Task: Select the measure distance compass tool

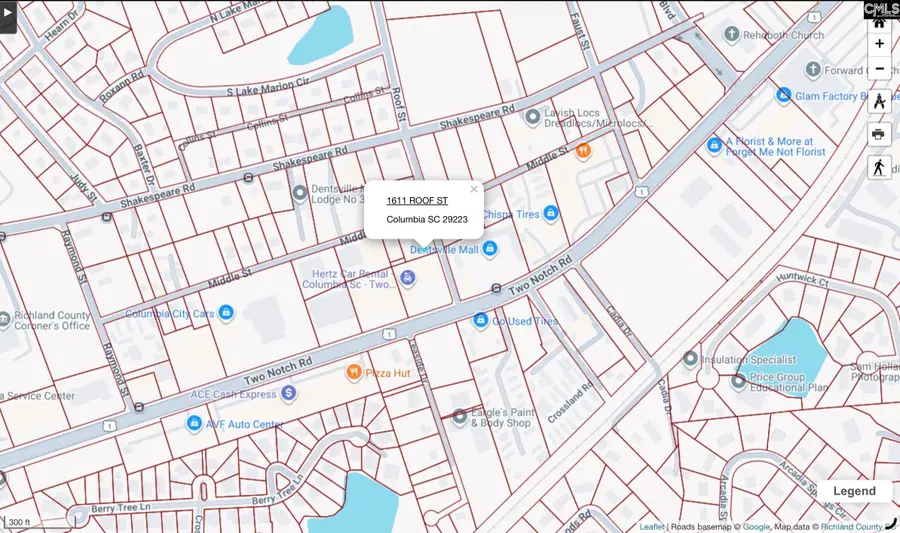Action: coord(879,102)
